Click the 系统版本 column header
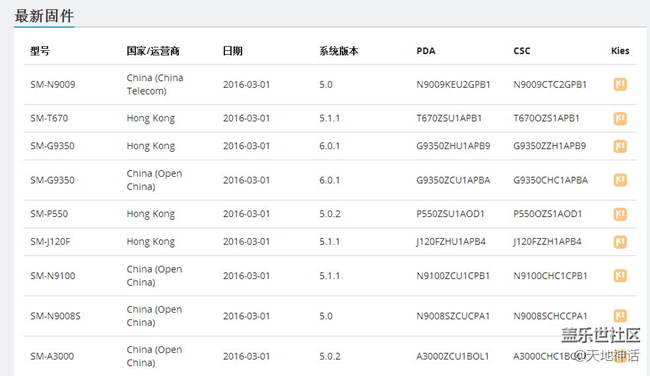This screenshot has height=376, width=650. pos(339,51)
